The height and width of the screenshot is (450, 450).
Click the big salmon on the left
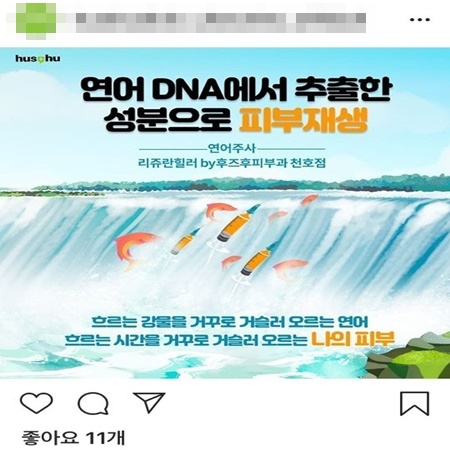[137, 249]
